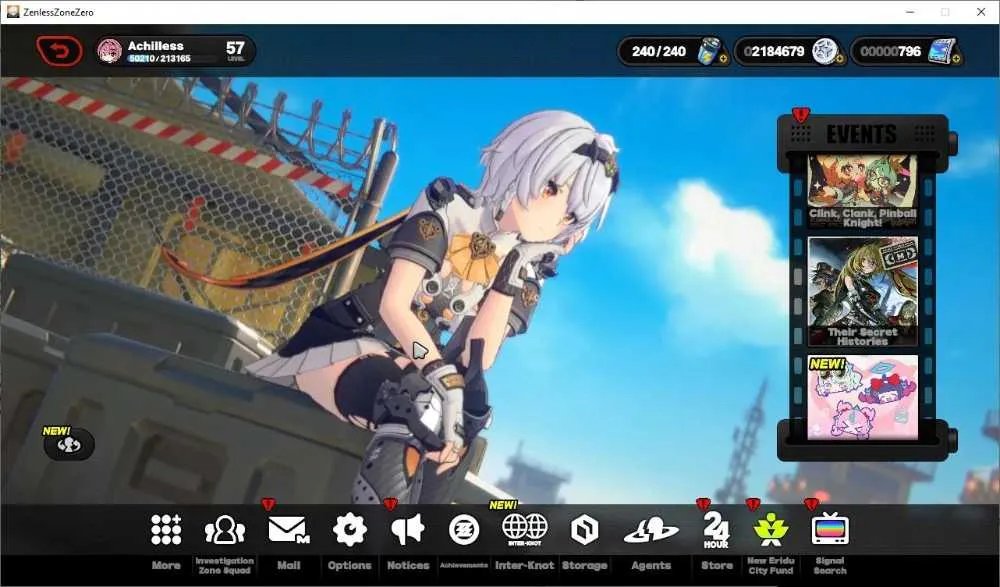Open the More menu grid icon

[x=166, y=530]
